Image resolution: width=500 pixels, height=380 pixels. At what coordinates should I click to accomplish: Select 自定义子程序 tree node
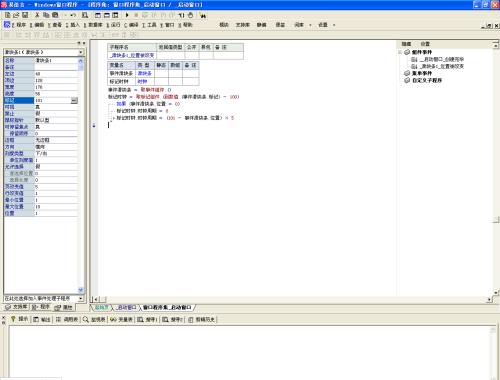coord(427,80)
